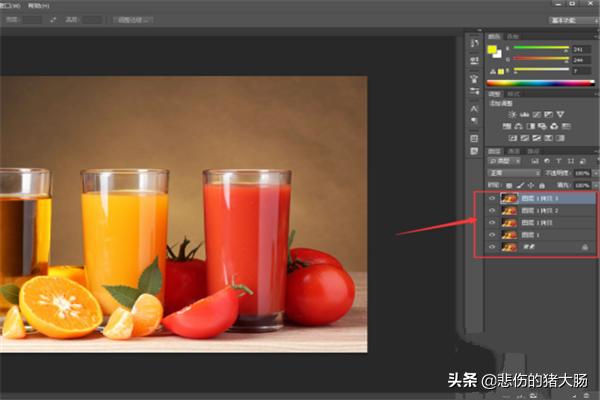The width and height of the screenshot is (600, 400).
Task: Click the rainbow color spectrum bar
Action: [540, 82]
